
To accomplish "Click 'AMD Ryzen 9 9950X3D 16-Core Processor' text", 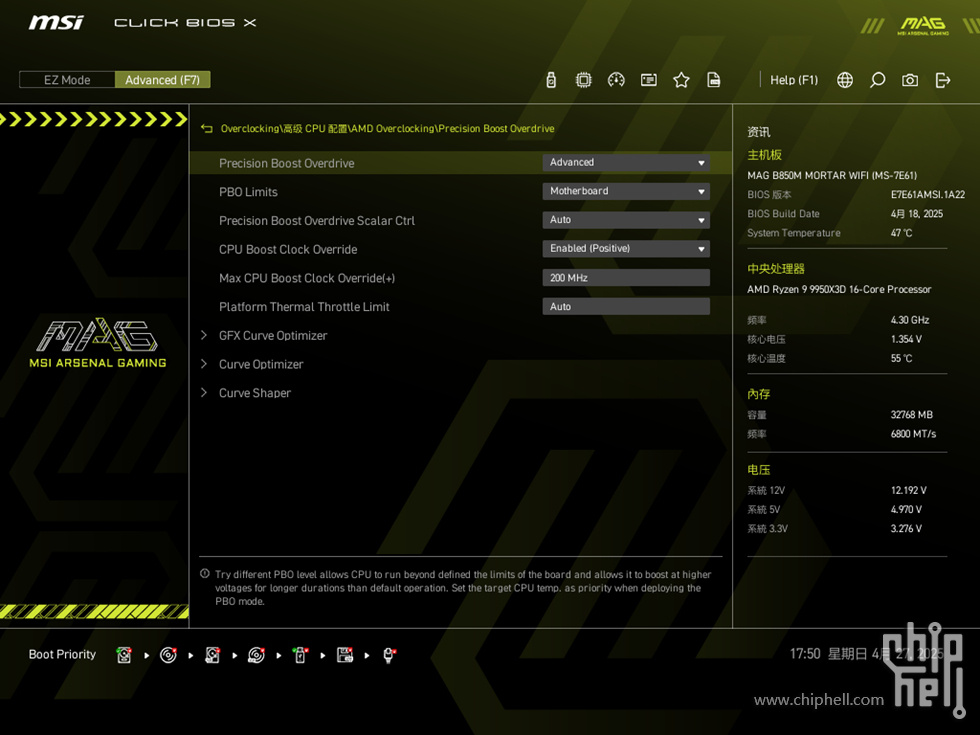I will pos(839,289).
